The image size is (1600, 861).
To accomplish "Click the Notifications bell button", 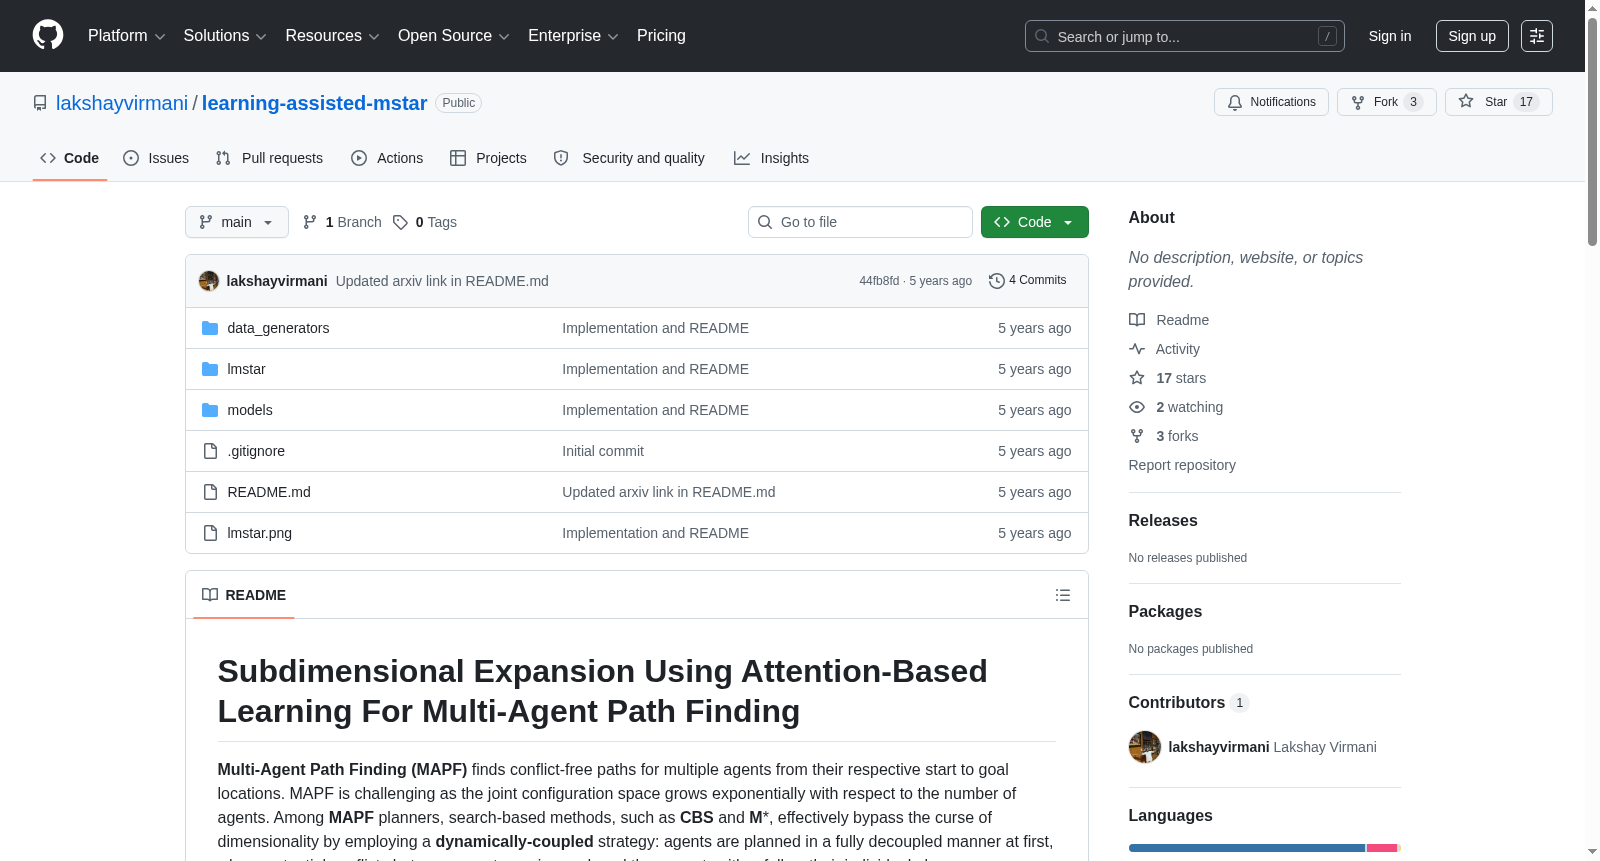I will (x=1271, y=102).
